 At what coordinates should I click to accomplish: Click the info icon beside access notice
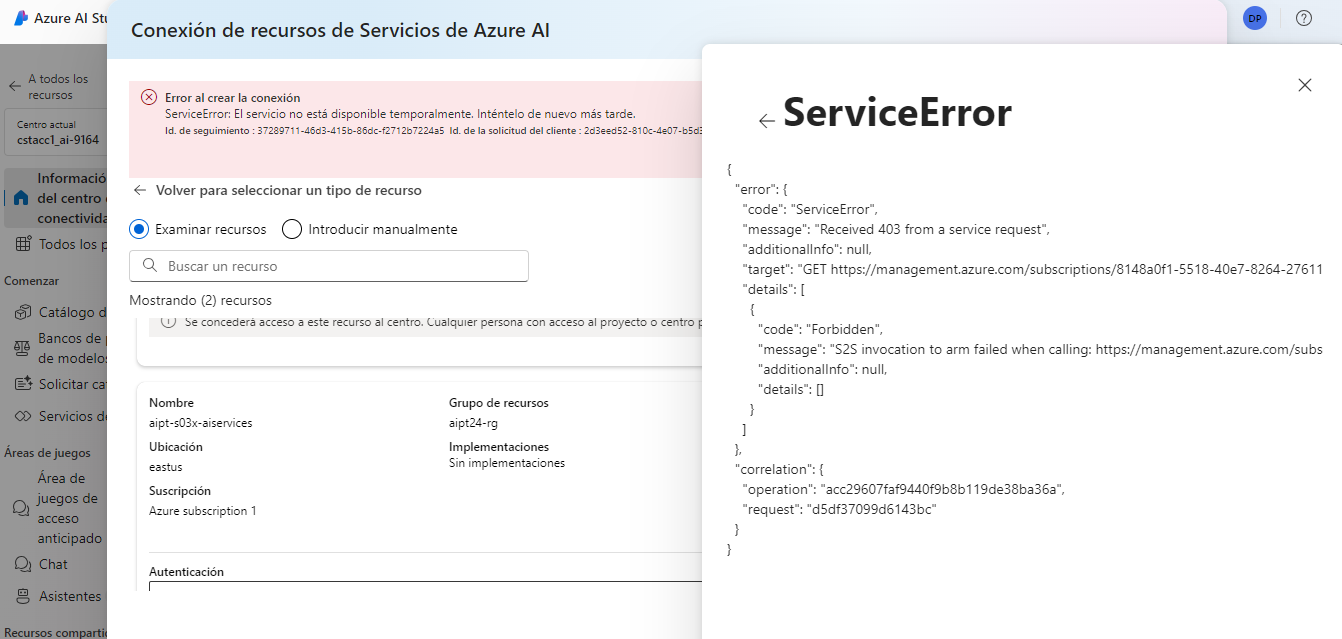point(168,322)
